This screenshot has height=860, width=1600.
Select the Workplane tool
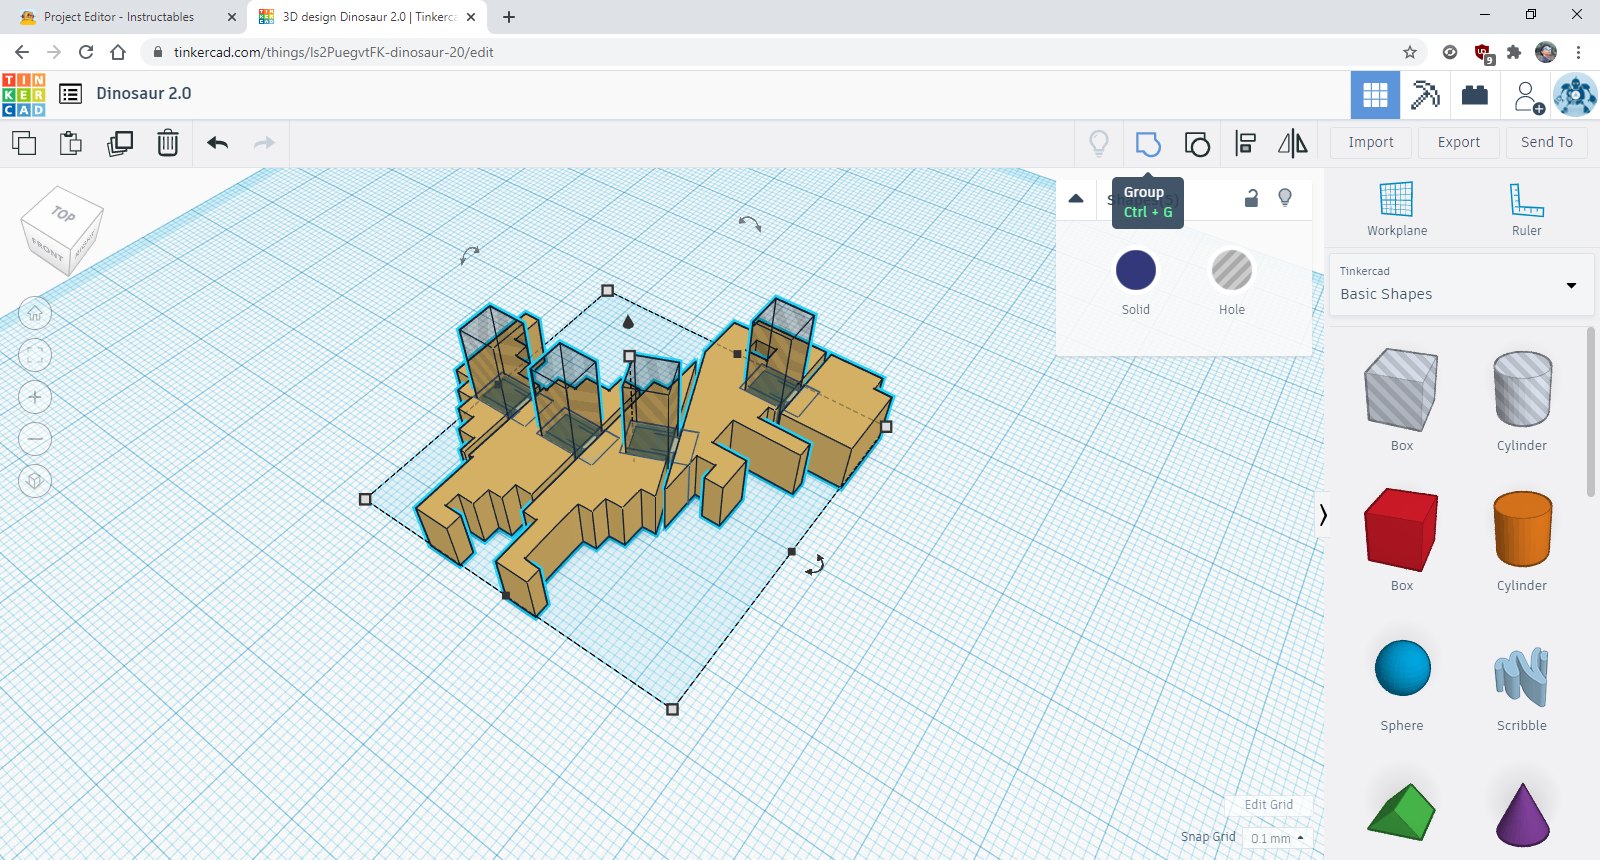tap(1397, 209)
